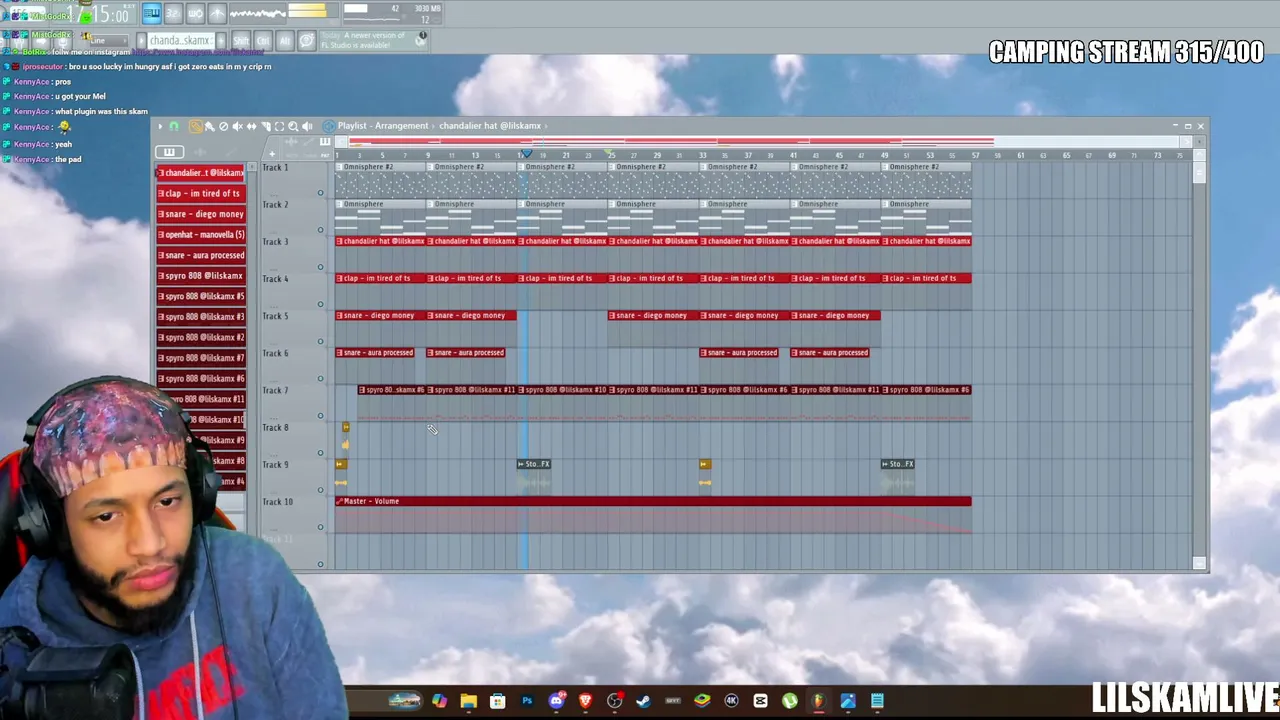Screen dimensions: 1280x720
Task: Select the Slice tool in Playlist toolbar
Action: pos(266,126)
